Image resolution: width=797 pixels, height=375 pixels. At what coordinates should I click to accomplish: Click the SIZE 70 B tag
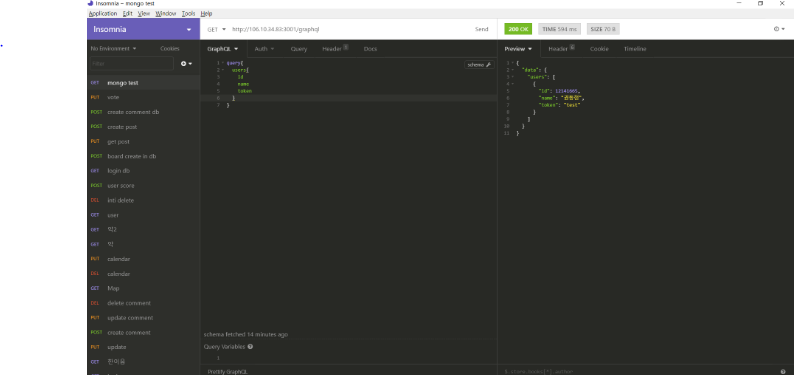point(603,29)
